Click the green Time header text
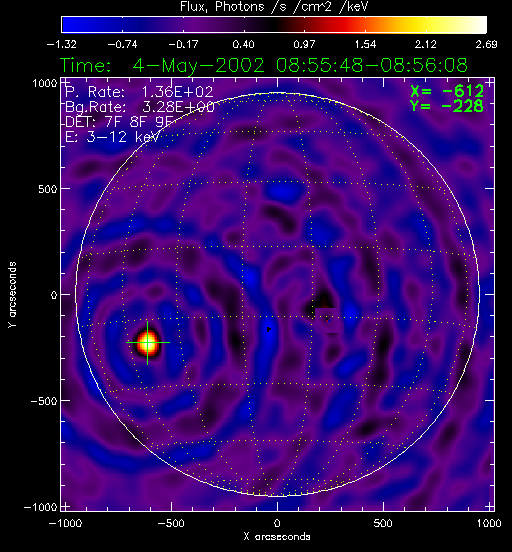The width and height of the screenshot is (512, 552). [264, 65]
